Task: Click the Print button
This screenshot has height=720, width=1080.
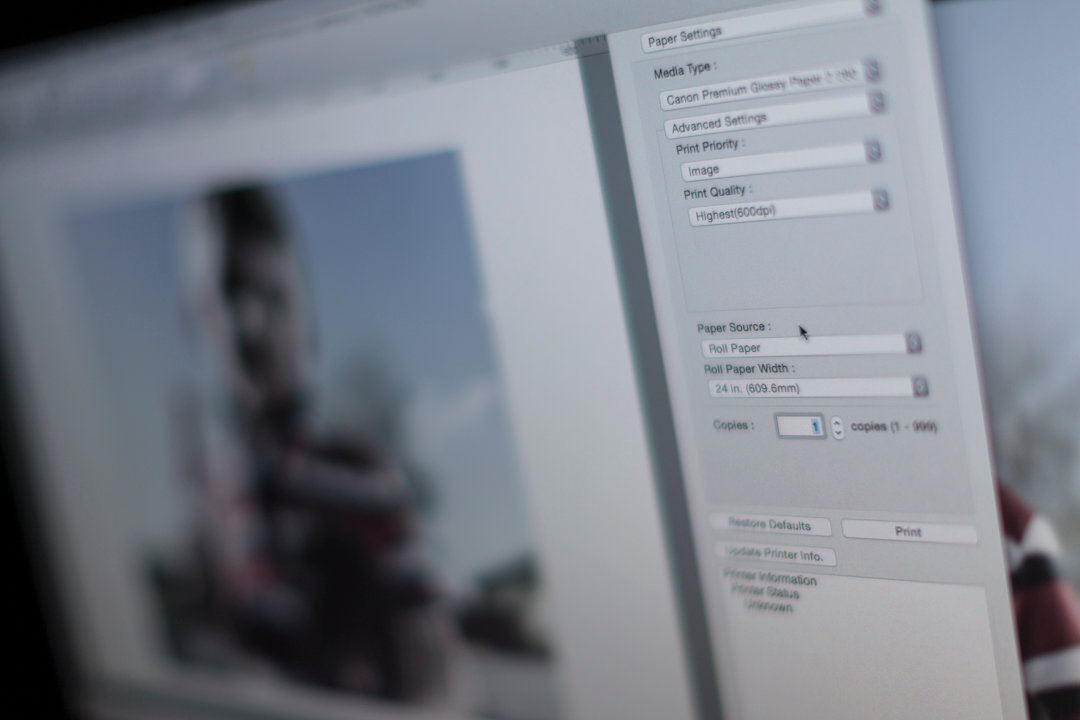Action: (x=909, y=531)
